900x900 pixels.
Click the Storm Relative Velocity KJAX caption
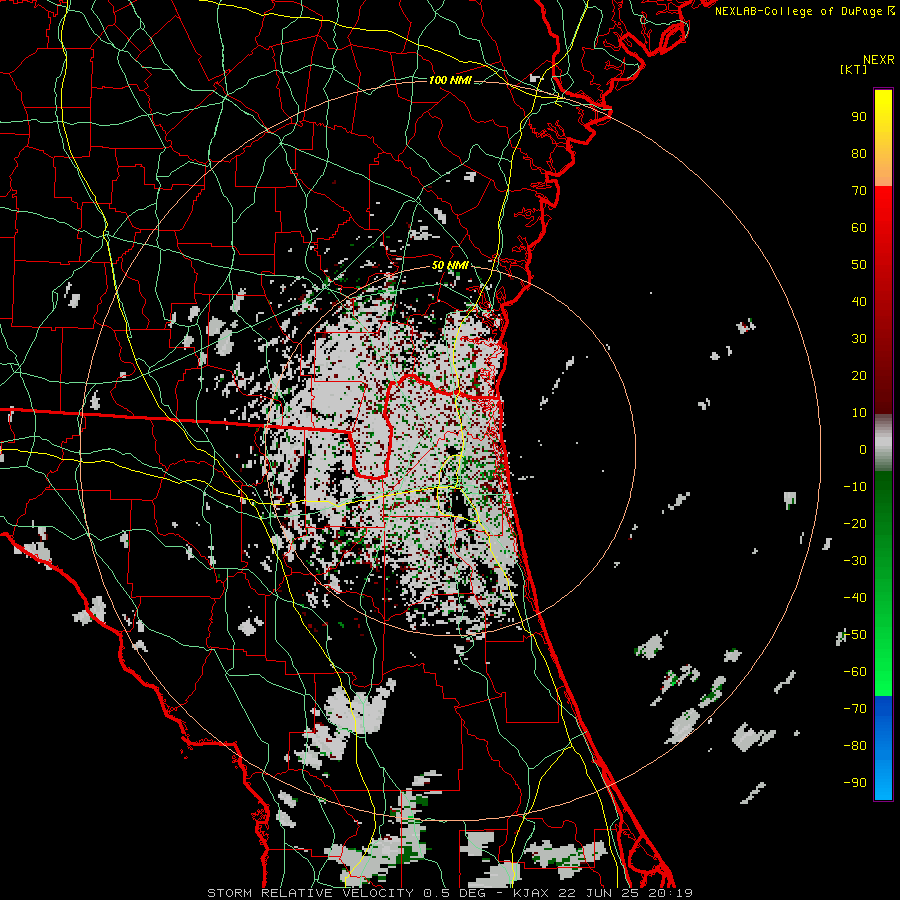(450, 893)
